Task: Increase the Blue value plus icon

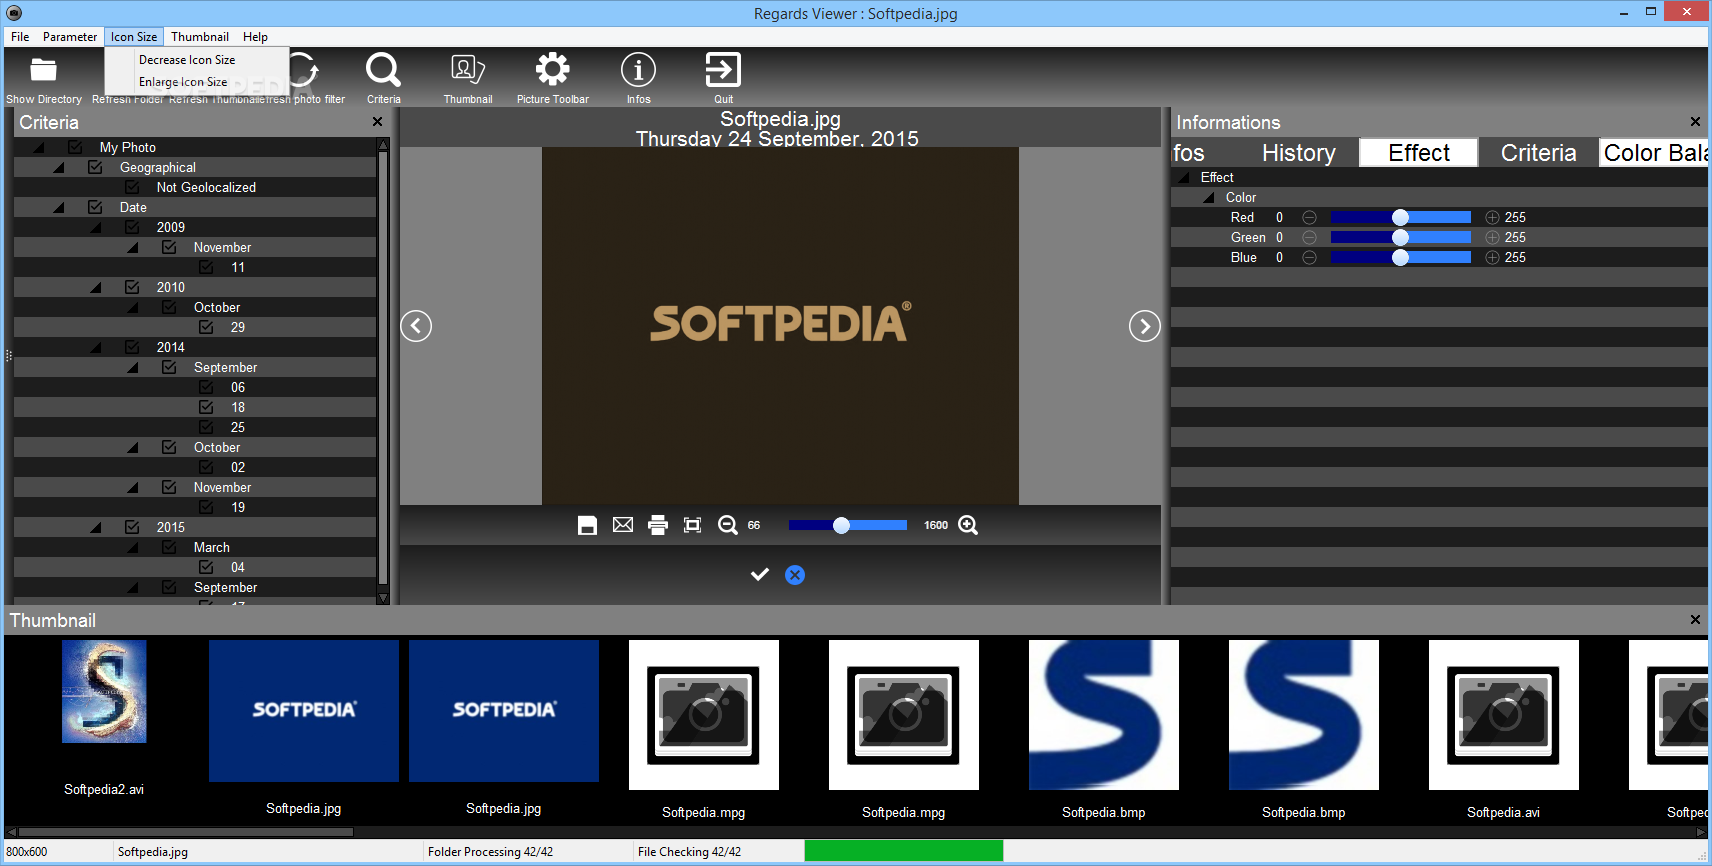Action: (x=1492, y=257)
